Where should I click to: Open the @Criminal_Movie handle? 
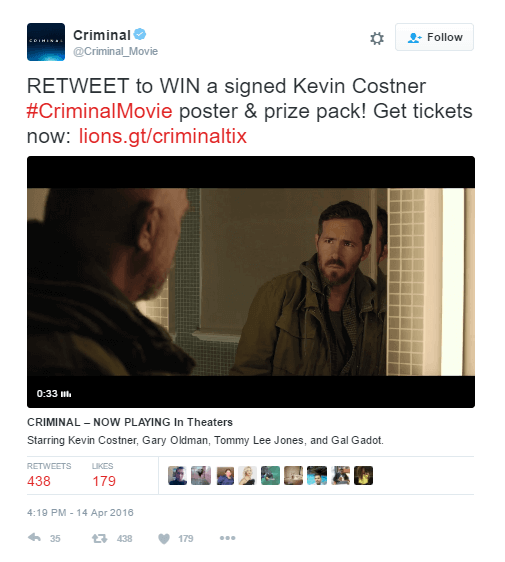pos(115,52)
